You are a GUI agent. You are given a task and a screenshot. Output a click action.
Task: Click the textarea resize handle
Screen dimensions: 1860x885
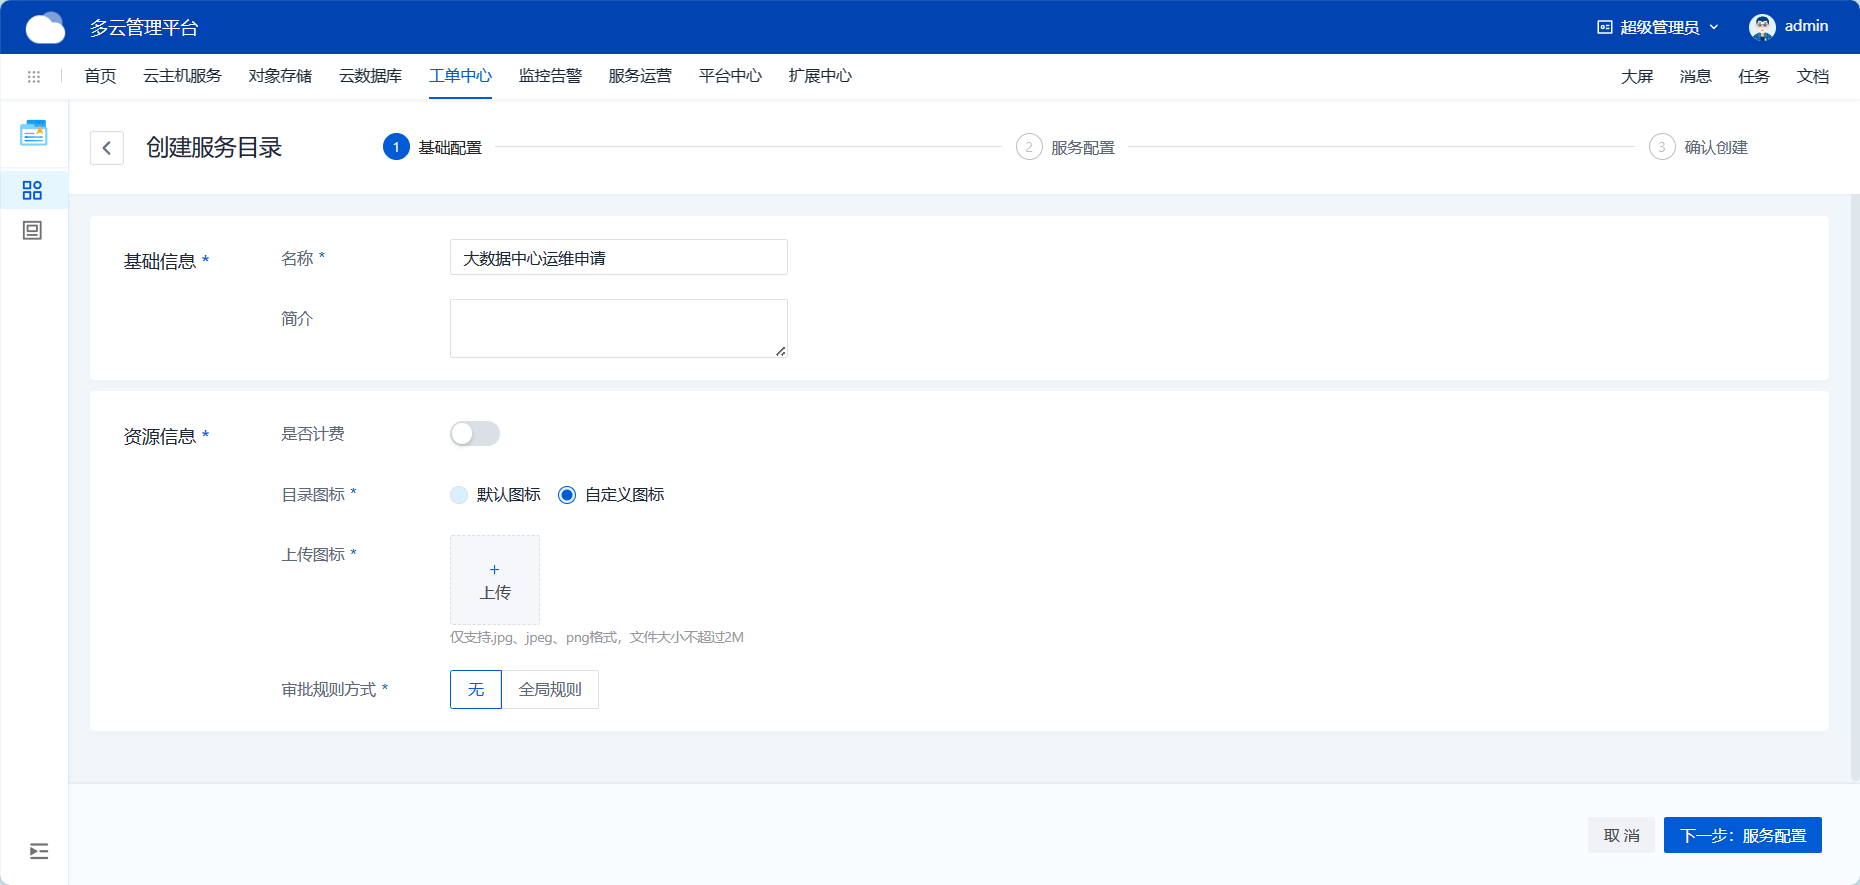point(781,351)
